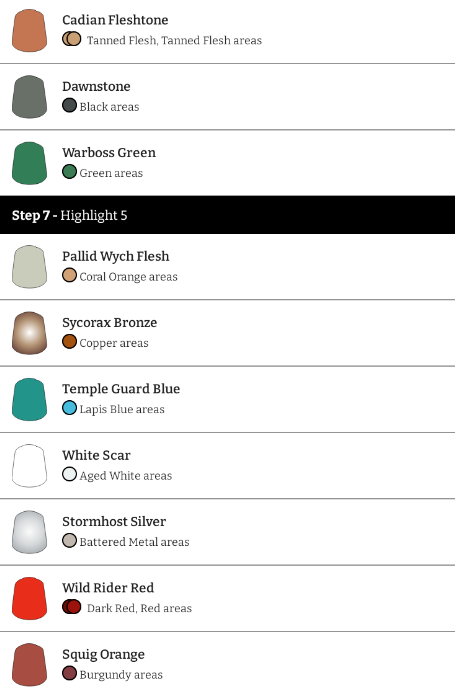Select the Burgundy areas color swatch
The width and height of the screenshot is (455, 695).
[70, 673]
